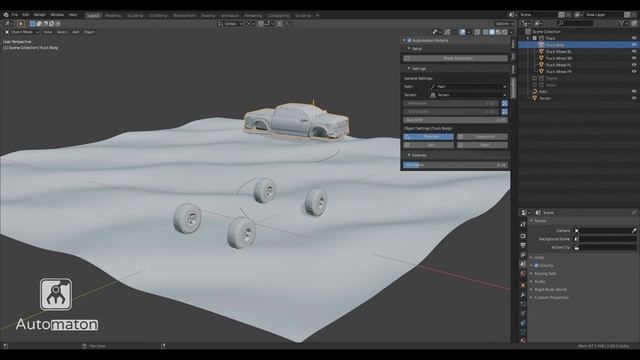The image size is (640, 360).
Task: Hide Truck Wheel RR with eye icon
Action: point(634,58)
